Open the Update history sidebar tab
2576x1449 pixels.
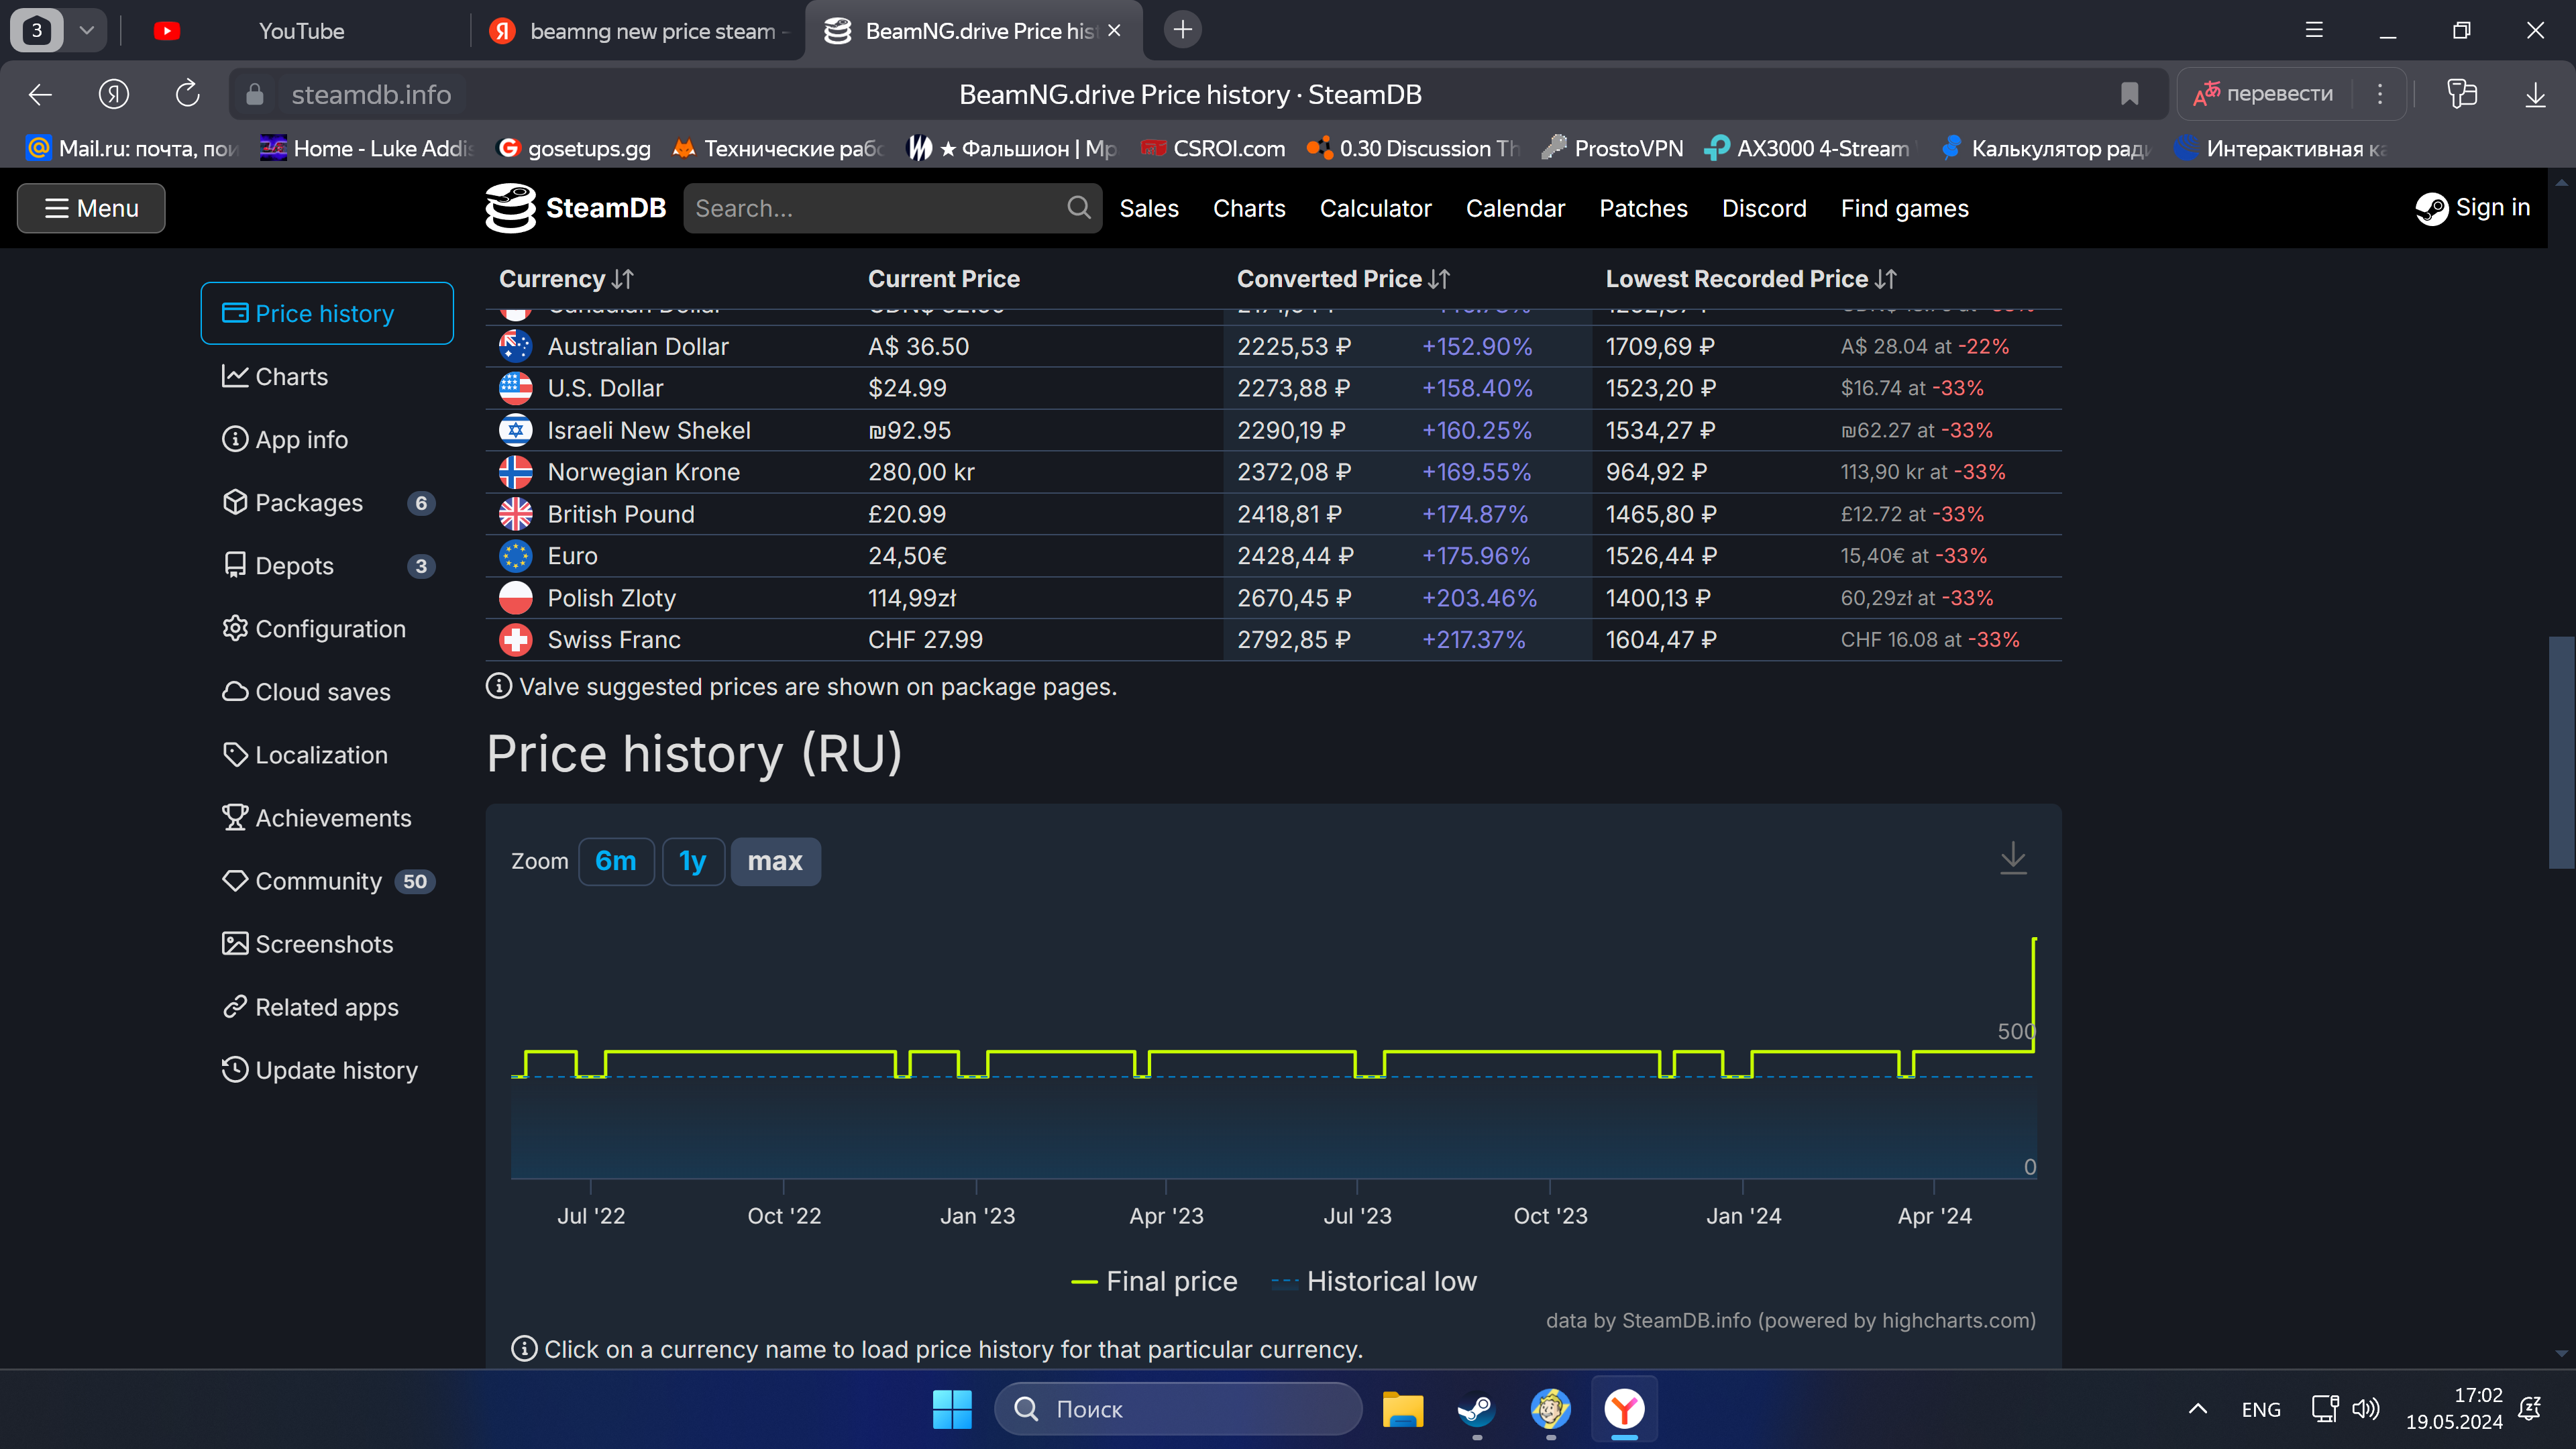pyautogui.click(x=327, y=1070)
